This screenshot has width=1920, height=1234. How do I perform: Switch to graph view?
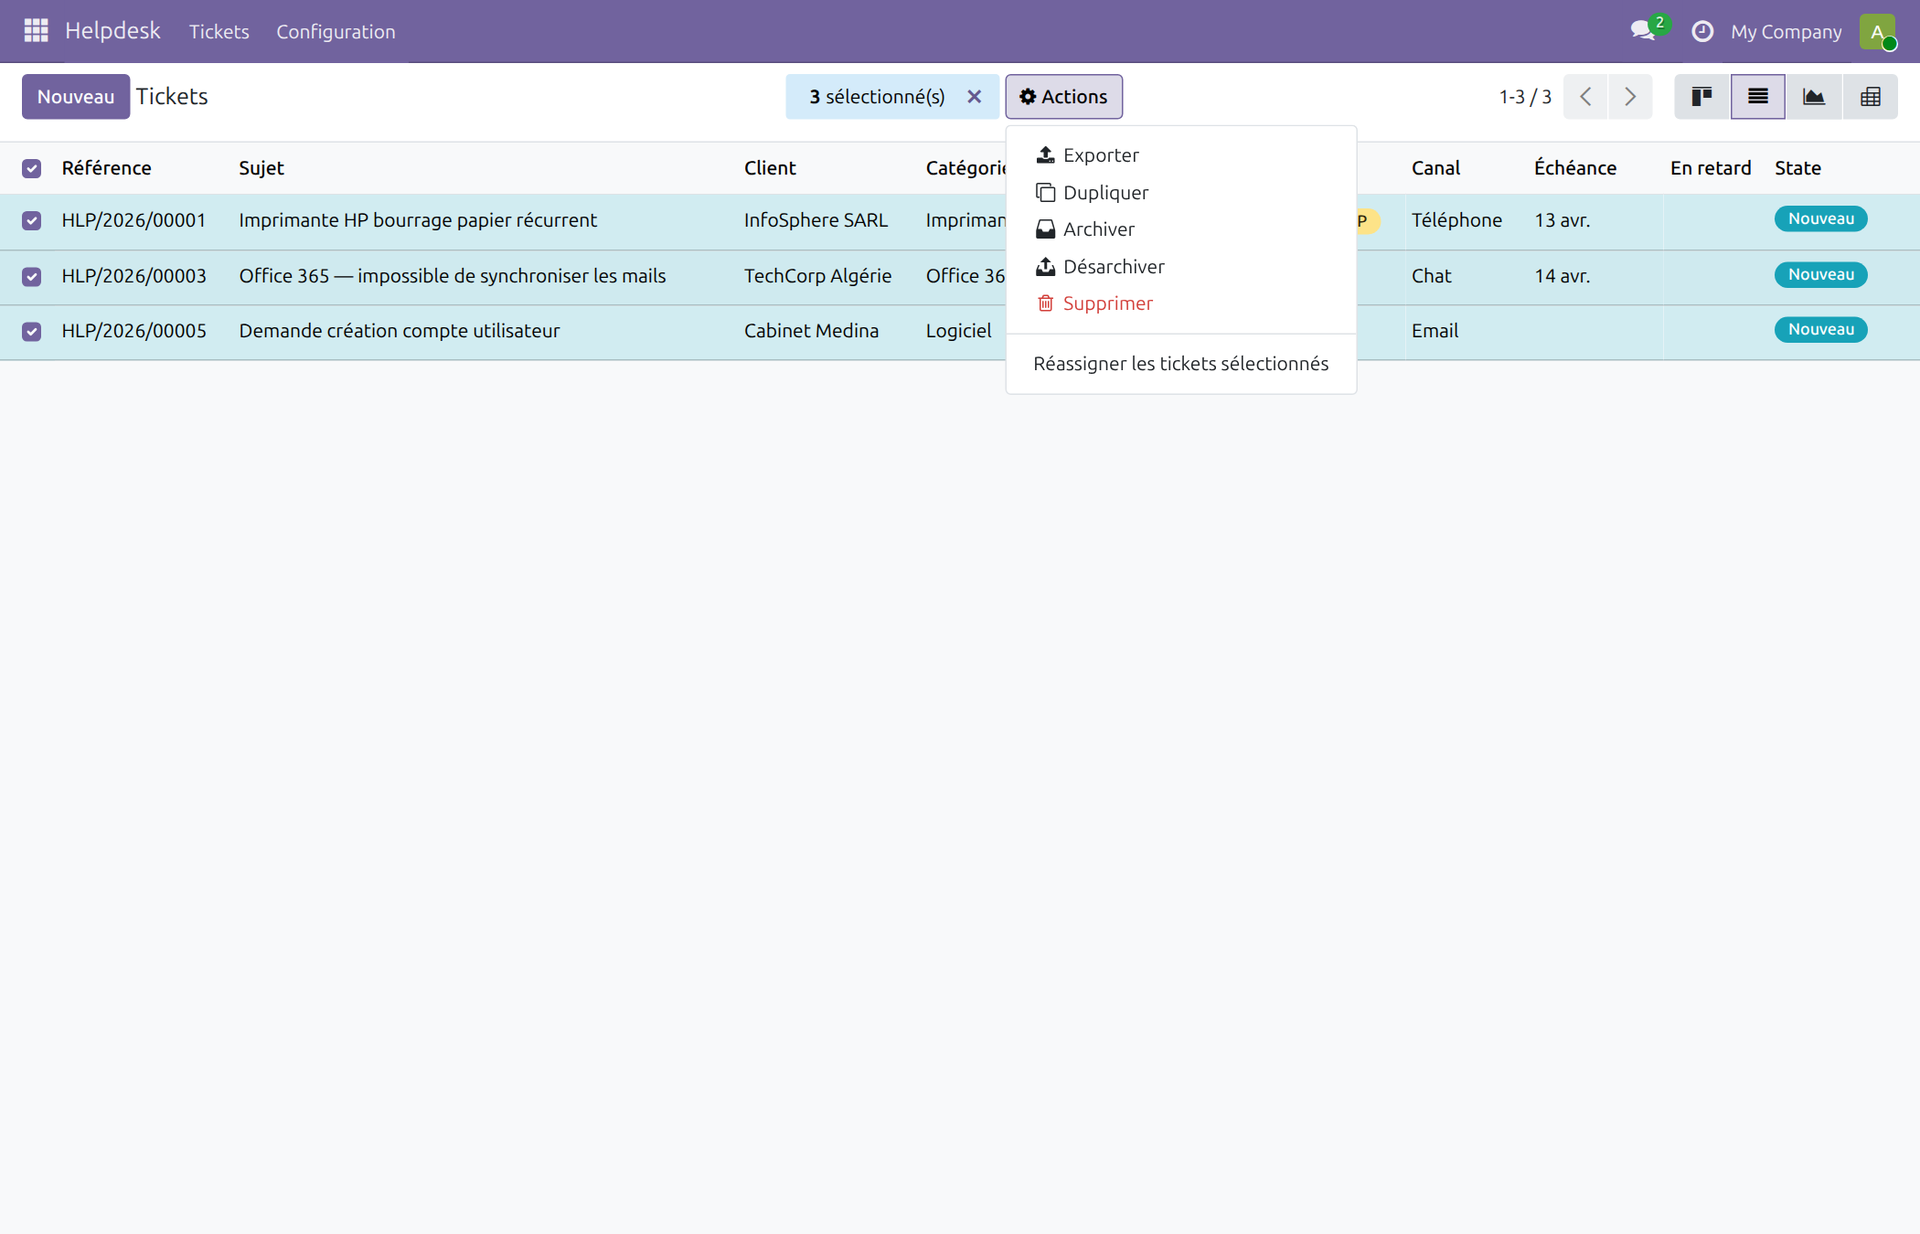point(1813,96)
